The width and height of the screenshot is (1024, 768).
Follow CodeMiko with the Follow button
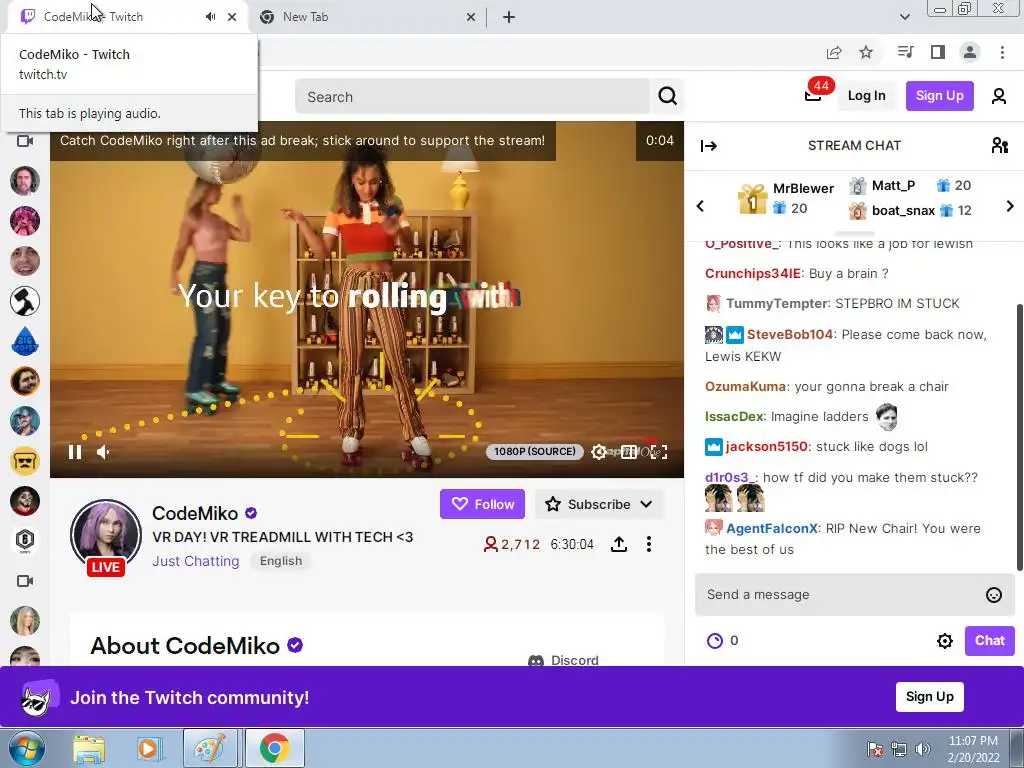pyautogui.click(x=482, y=504)
